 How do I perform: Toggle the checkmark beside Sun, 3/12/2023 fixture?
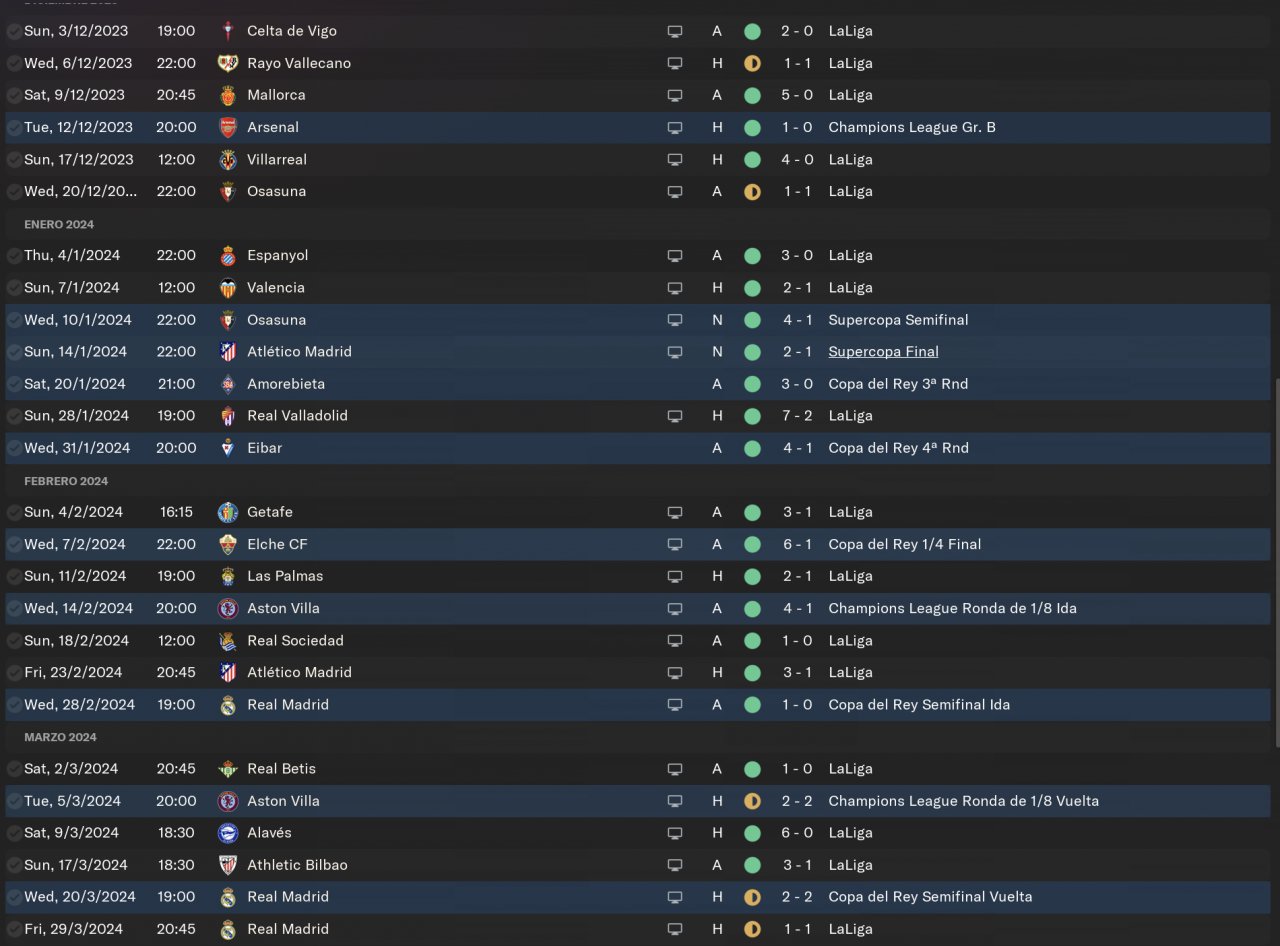tap(14, 31)
